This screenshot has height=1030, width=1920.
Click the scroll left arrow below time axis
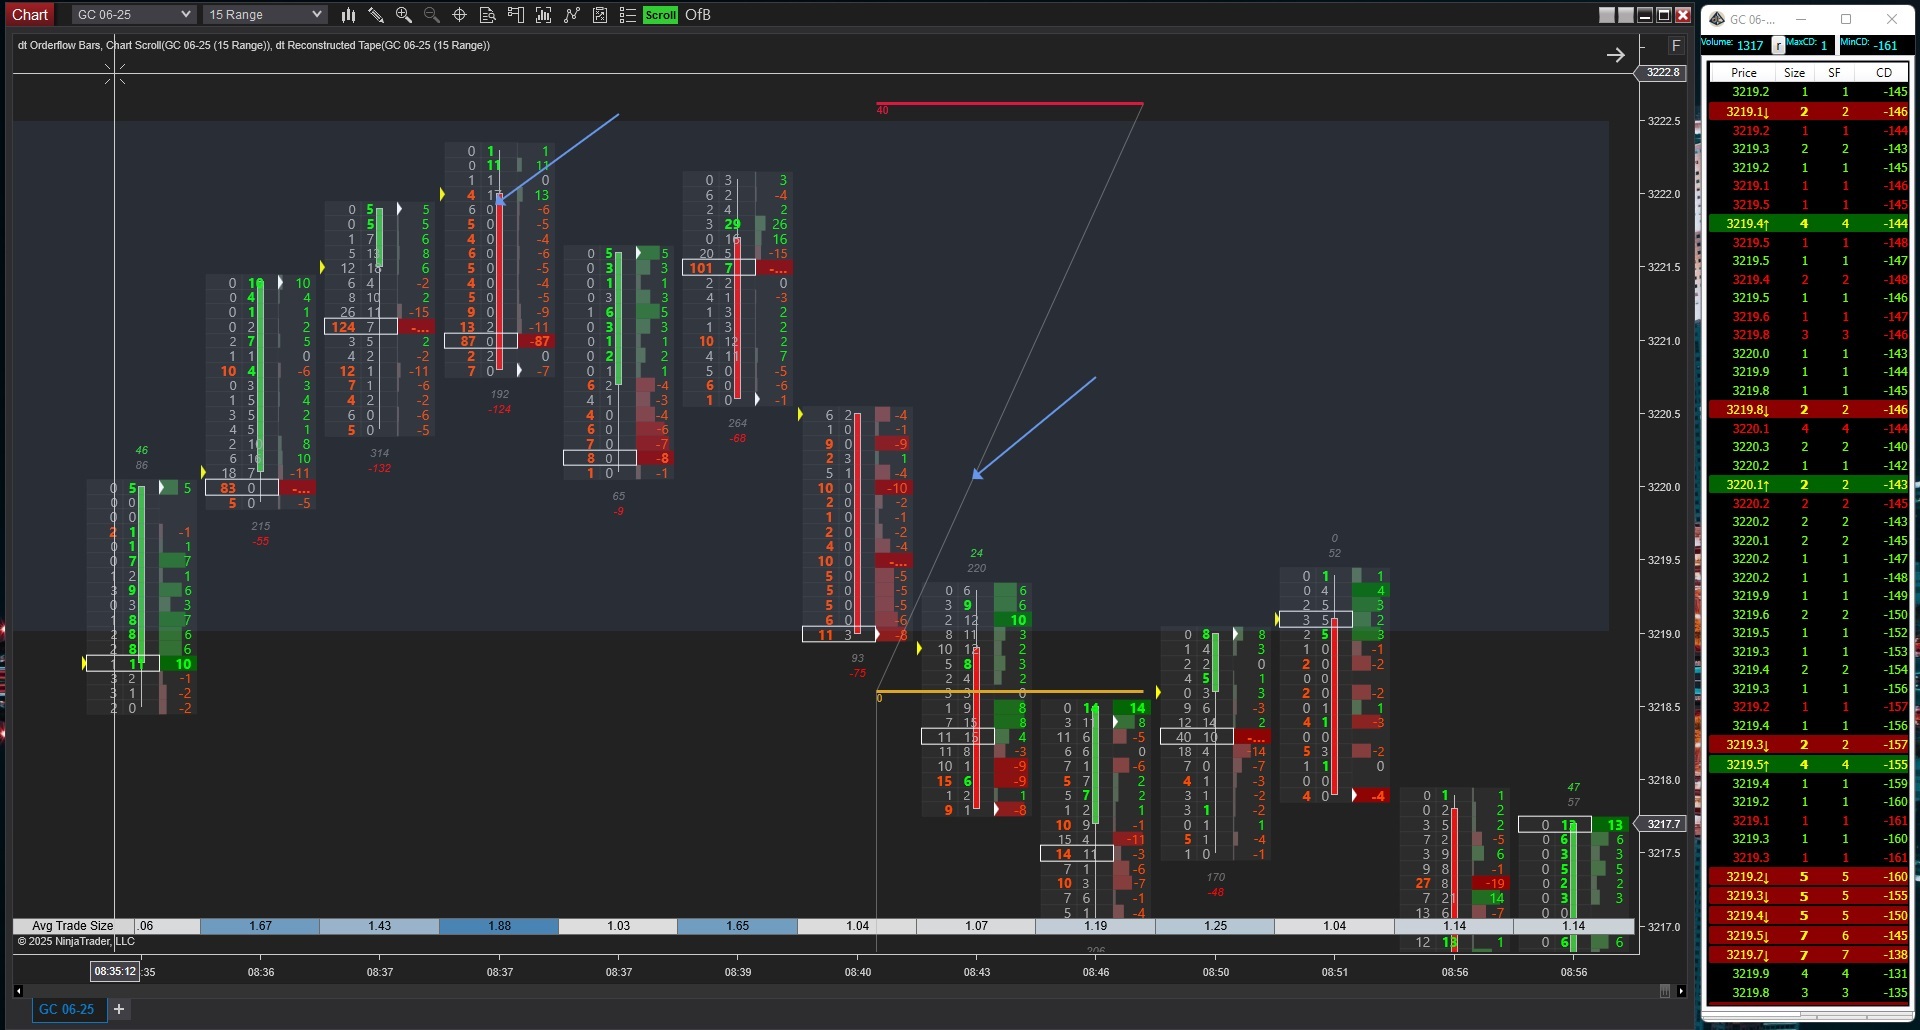[18, 991]
